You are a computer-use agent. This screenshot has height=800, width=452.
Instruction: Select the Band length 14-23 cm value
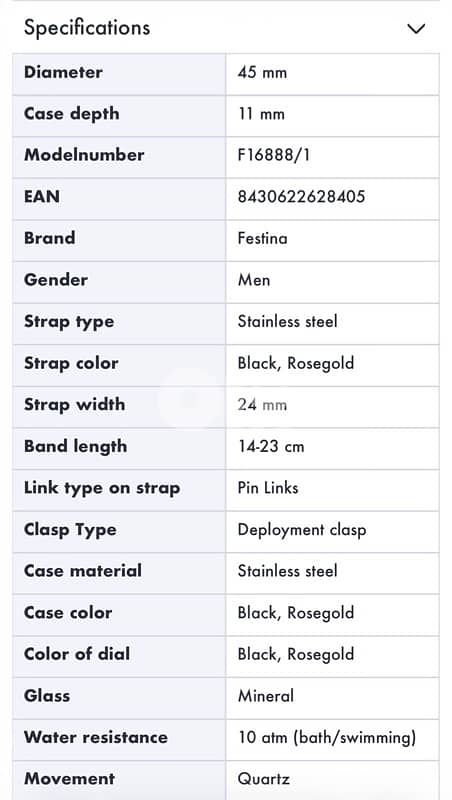pos(271,446)
